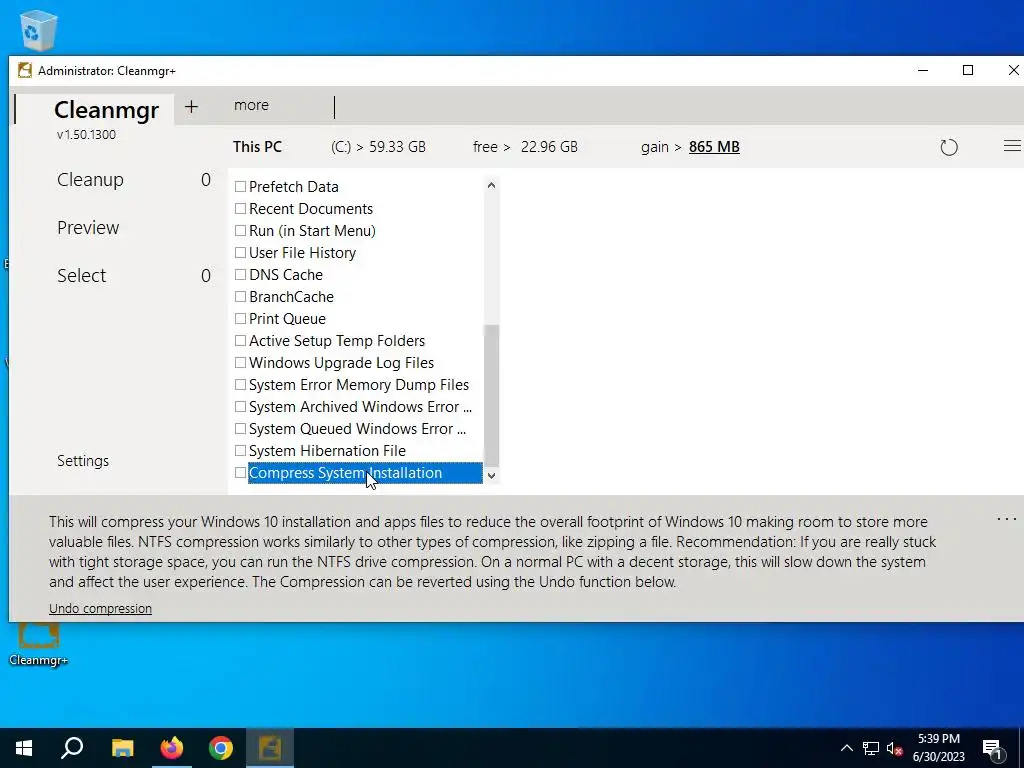Screen dimensions: 1024x768
Task: Click the This PC label
Action: [257, 147]
